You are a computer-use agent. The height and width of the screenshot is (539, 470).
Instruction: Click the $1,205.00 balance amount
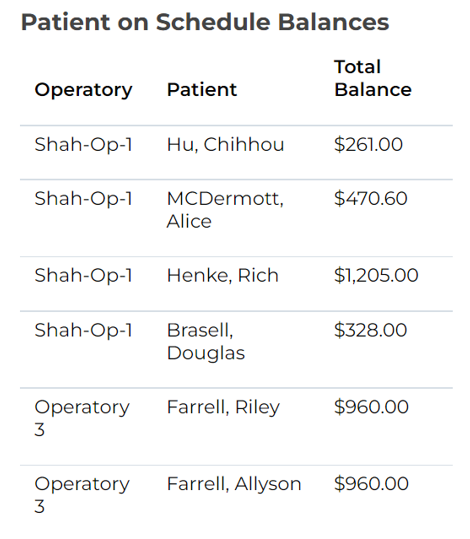[x=376, y=275]
